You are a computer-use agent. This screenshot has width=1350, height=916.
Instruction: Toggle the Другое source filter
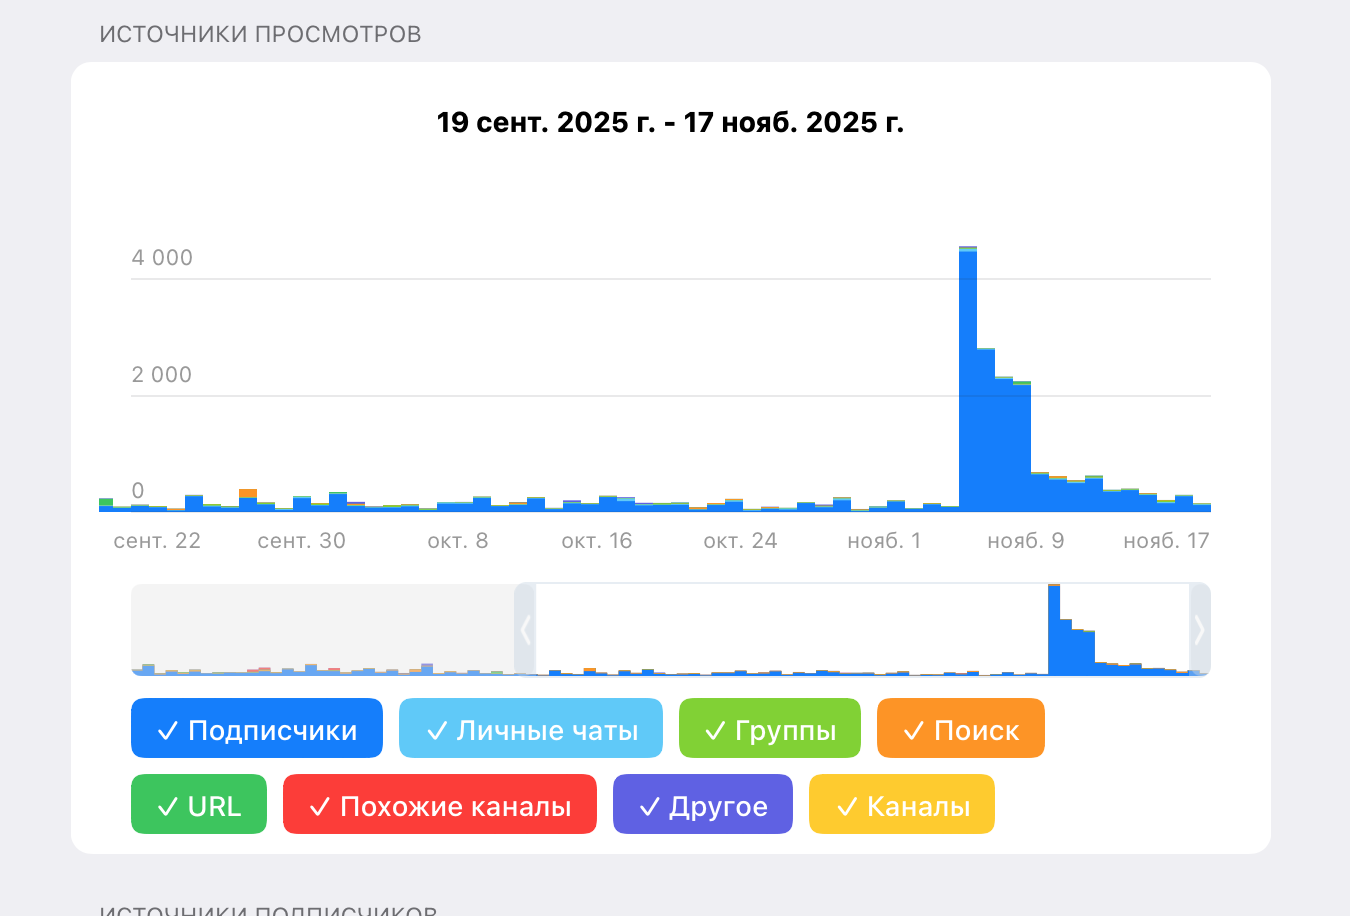tap(703, 805)
